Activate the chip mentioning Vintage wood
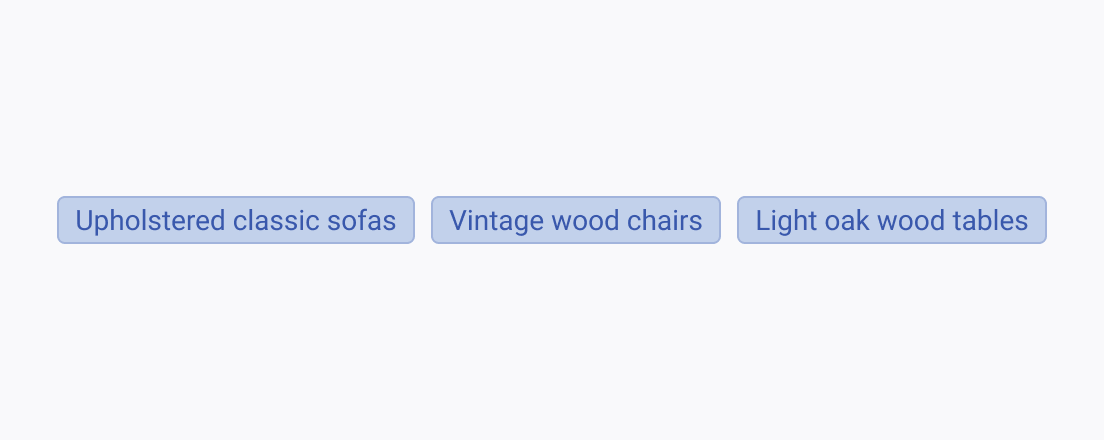1104x440 pixels. [576, 220]
